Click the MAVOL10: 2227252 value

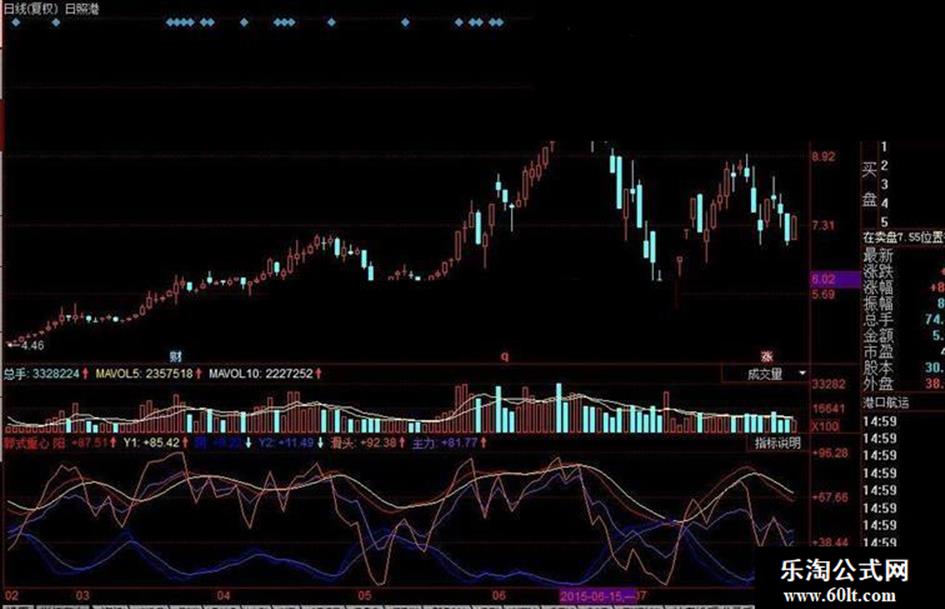pos(260,374)
